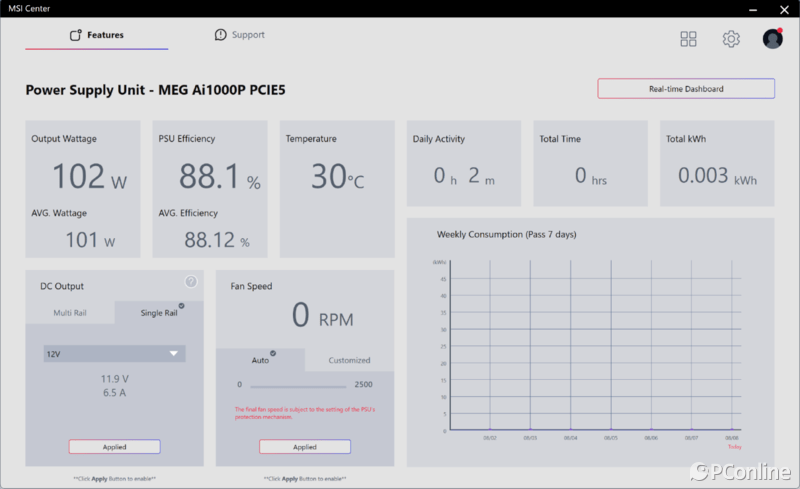Click the Today label on the chart
This screenshot has height=489, width=800.
pyautogui.click(x=734, y=447)
